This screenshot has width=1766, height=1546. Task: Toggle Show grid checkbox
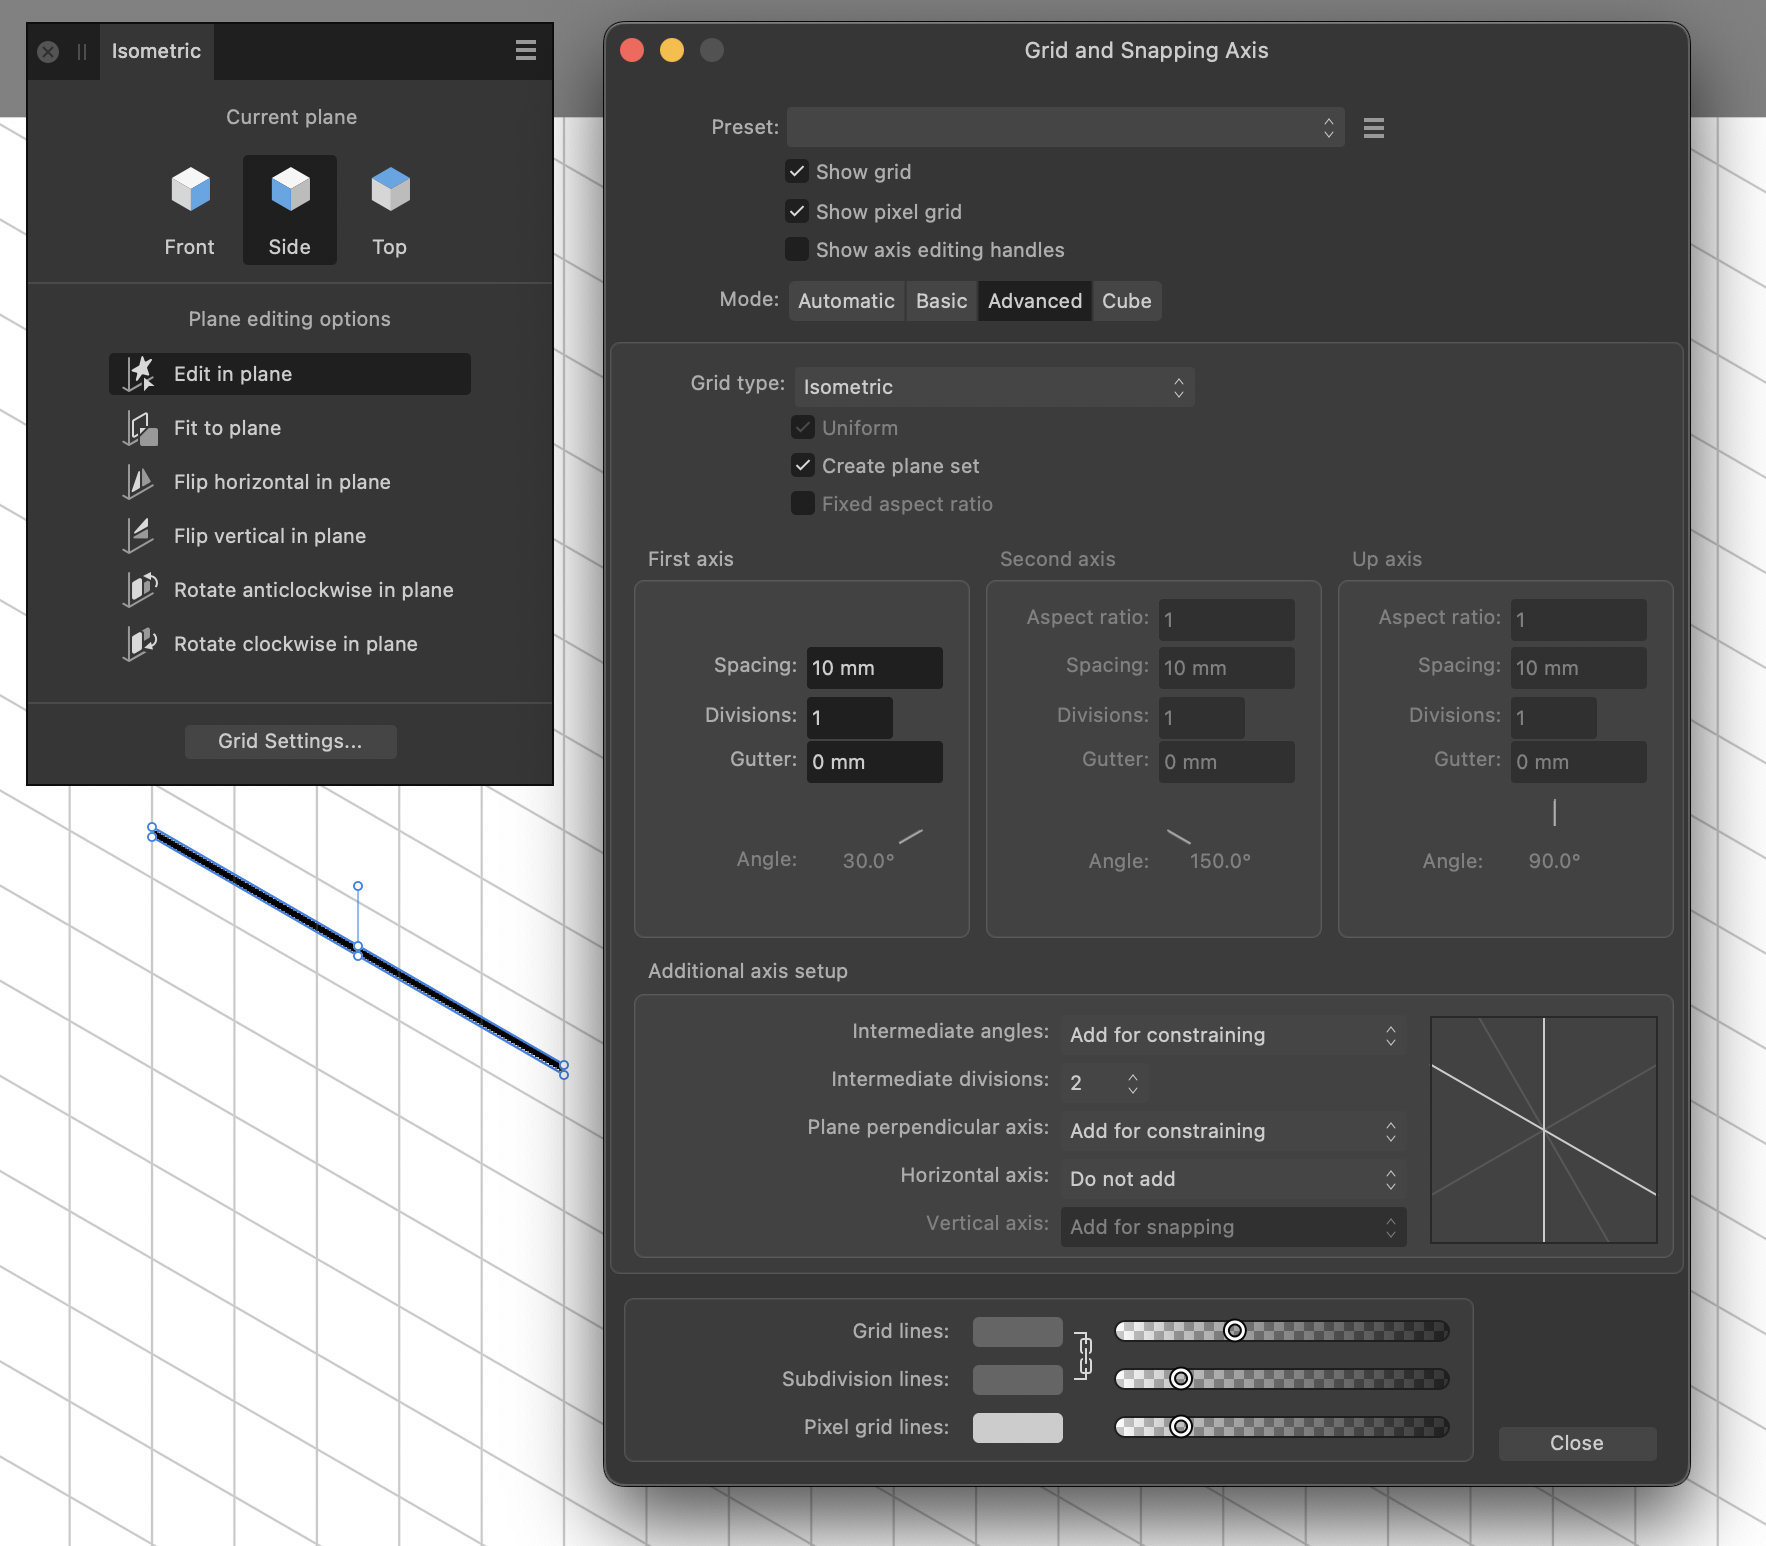point(797,171)
